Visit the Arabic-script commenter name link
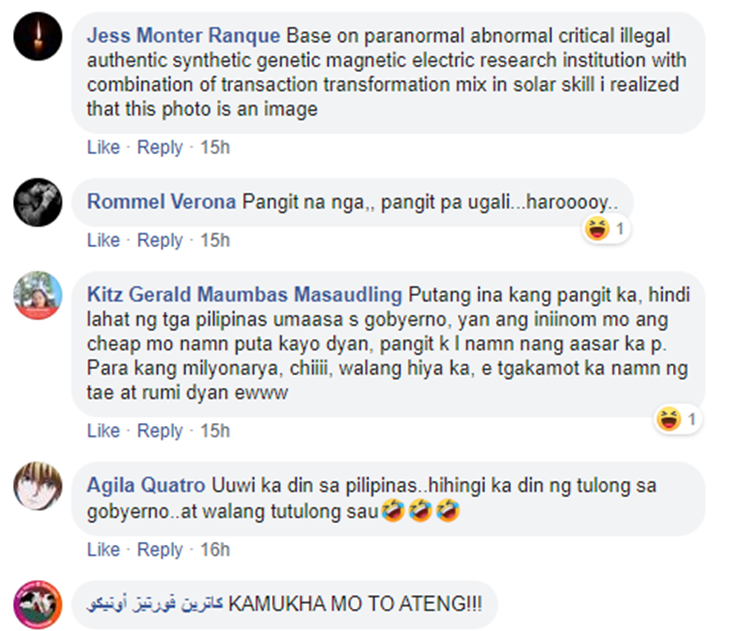 154,604
